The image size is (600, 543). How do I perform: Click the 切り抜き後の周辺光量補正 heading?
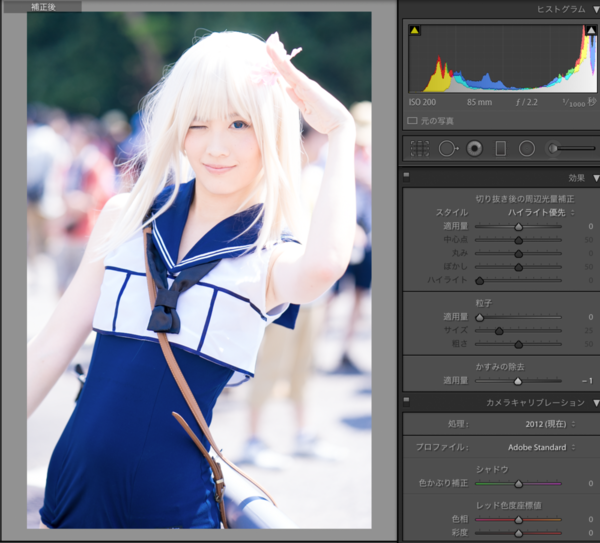point(525,199)
